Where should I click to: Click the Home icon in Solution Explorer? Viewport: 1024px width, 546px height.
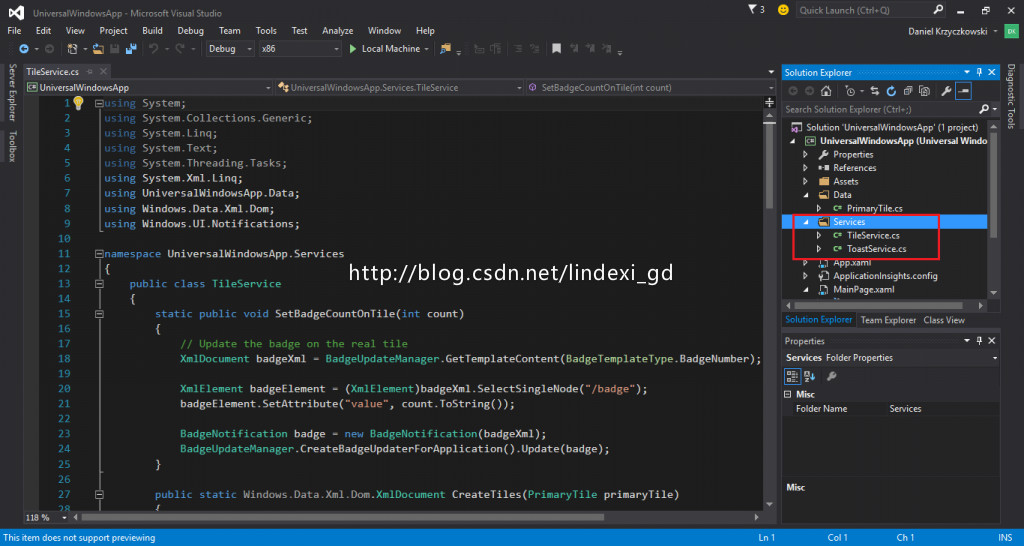(x=826, y=91)
